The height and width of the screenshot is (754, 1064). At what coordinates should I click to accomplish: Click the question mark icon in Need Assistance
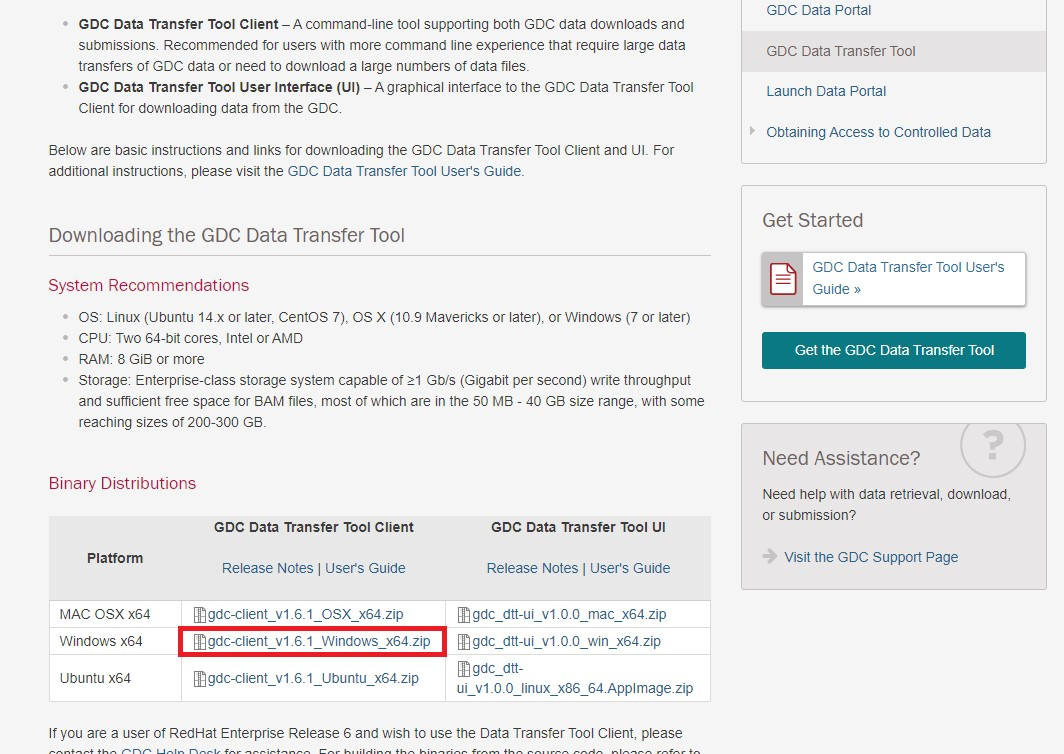[x=993, y=446]
